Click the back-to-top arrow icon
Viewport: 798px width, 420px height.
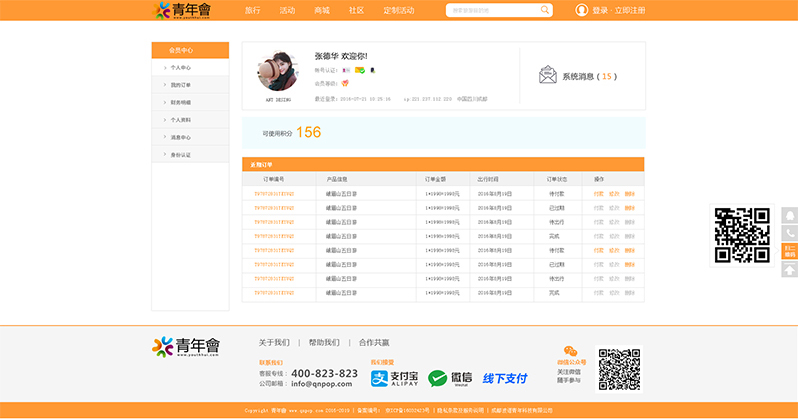789,269
